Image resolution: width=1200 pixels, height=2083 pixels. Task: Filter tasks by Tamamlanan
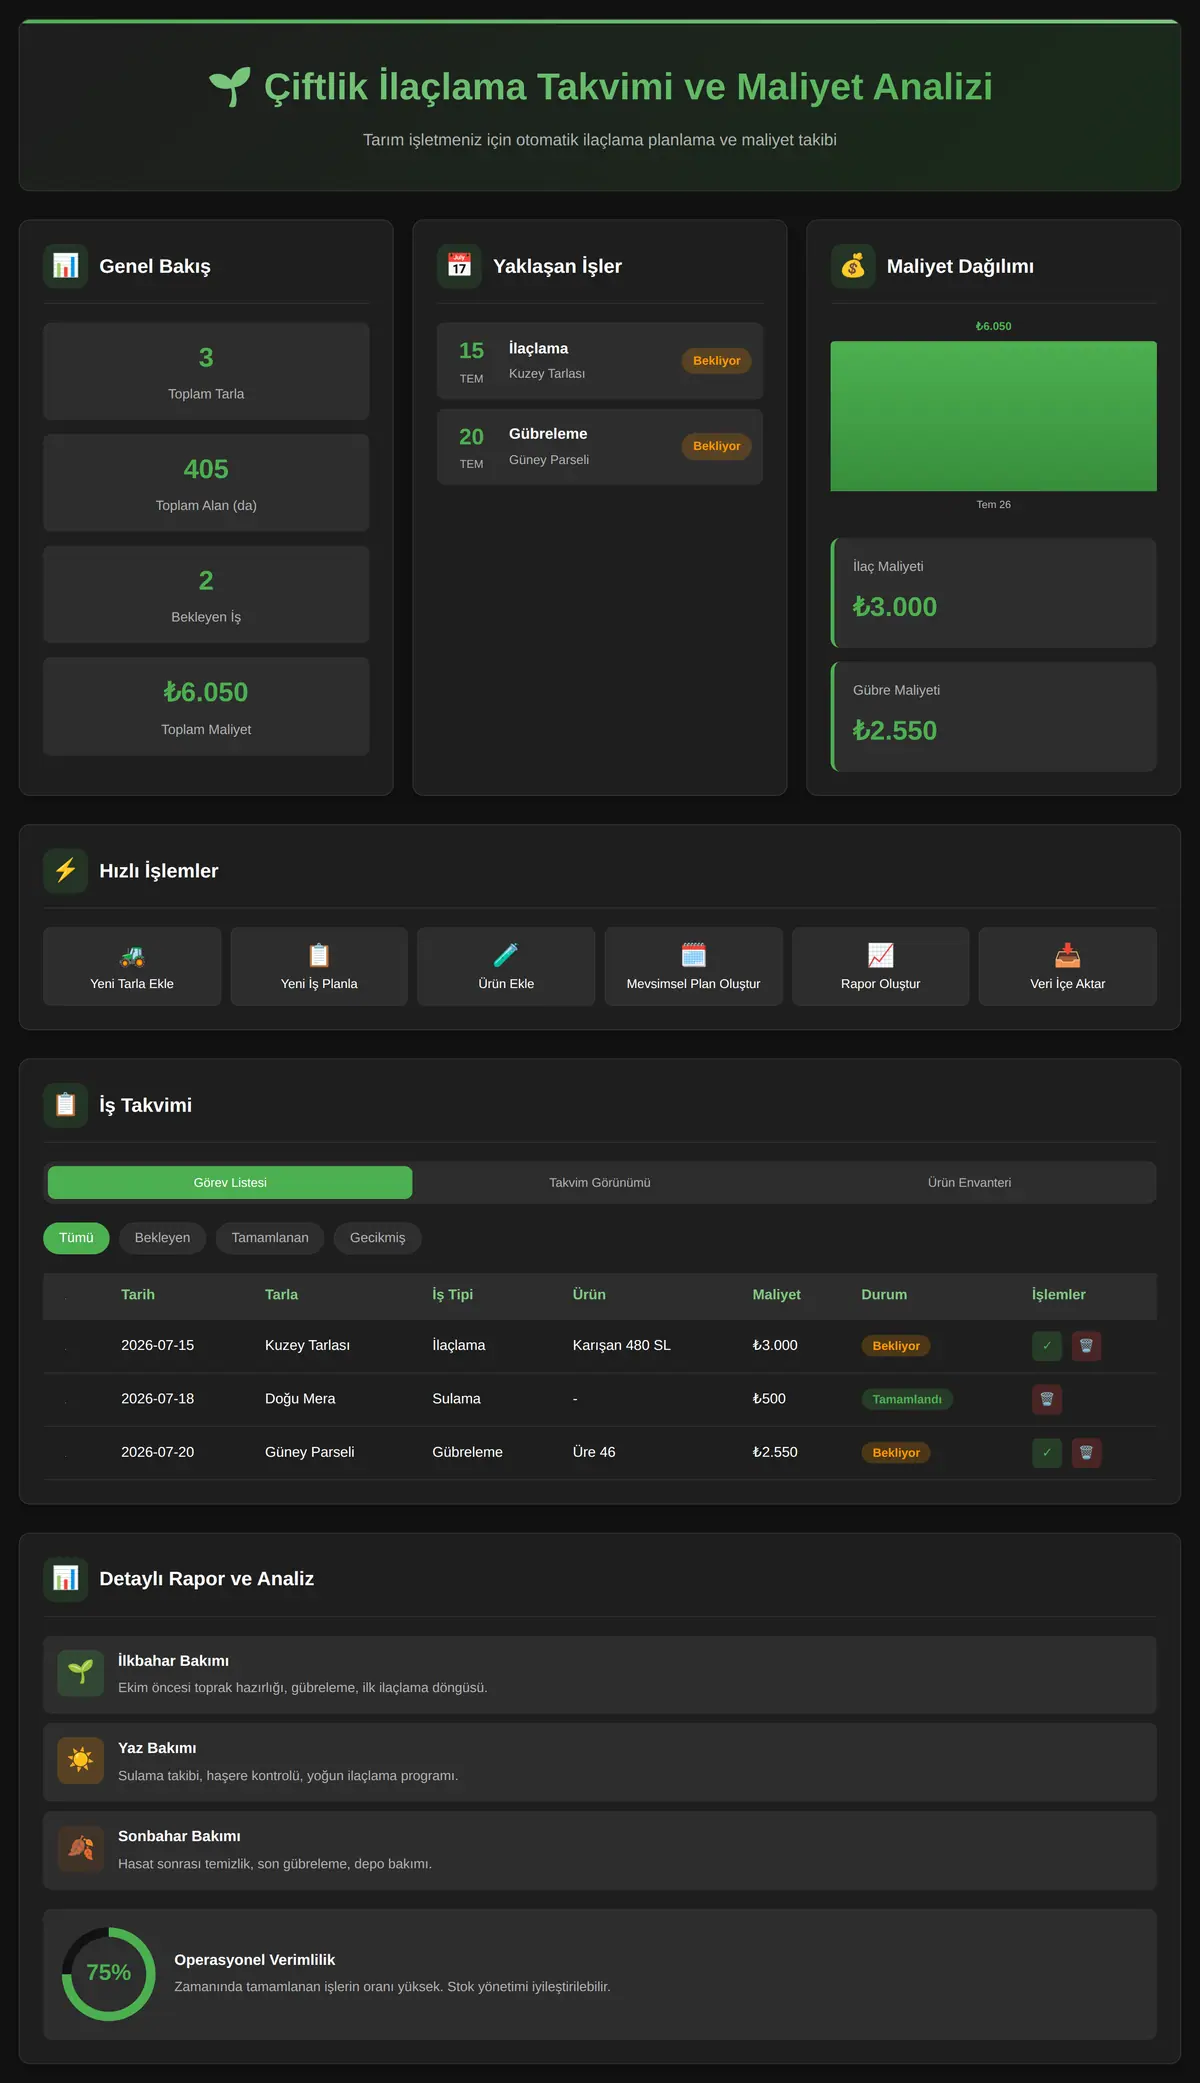270,1238
